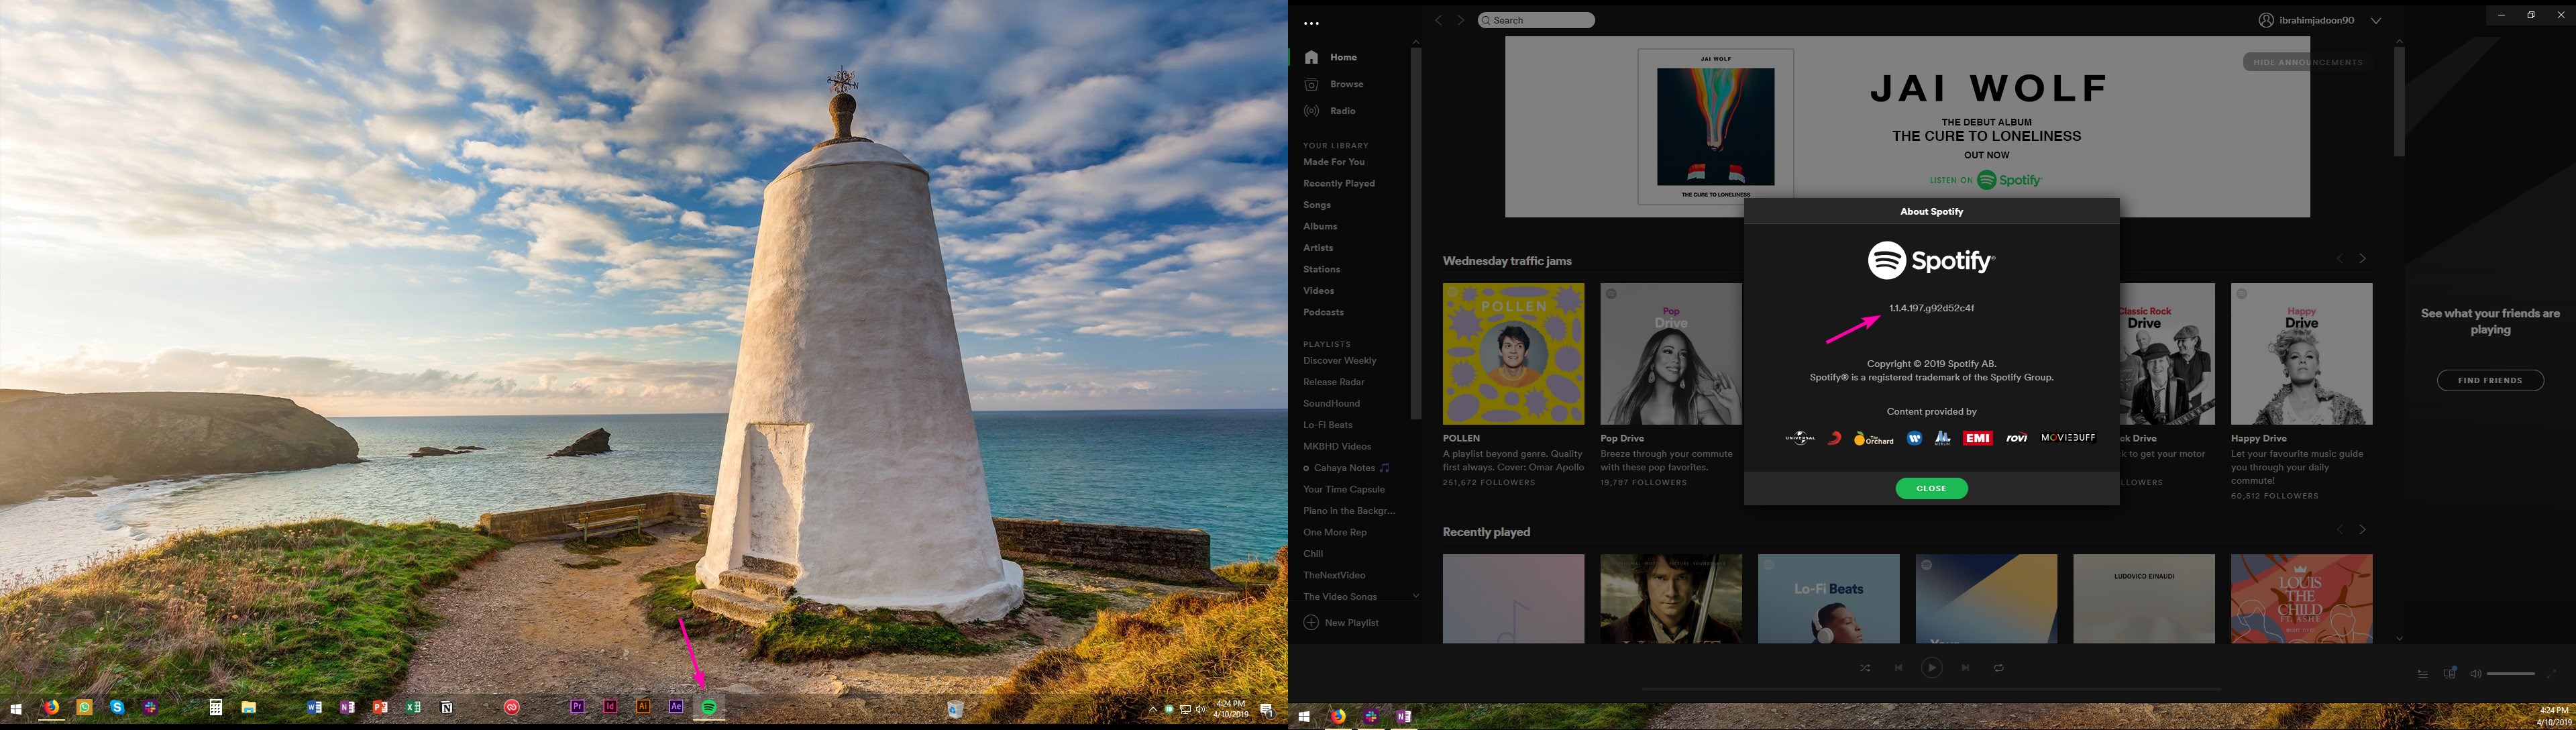The image size is (2576, 730).
Task: Select the Lo-Fi Beats sidebar playlist
Action: point(1327,425)
